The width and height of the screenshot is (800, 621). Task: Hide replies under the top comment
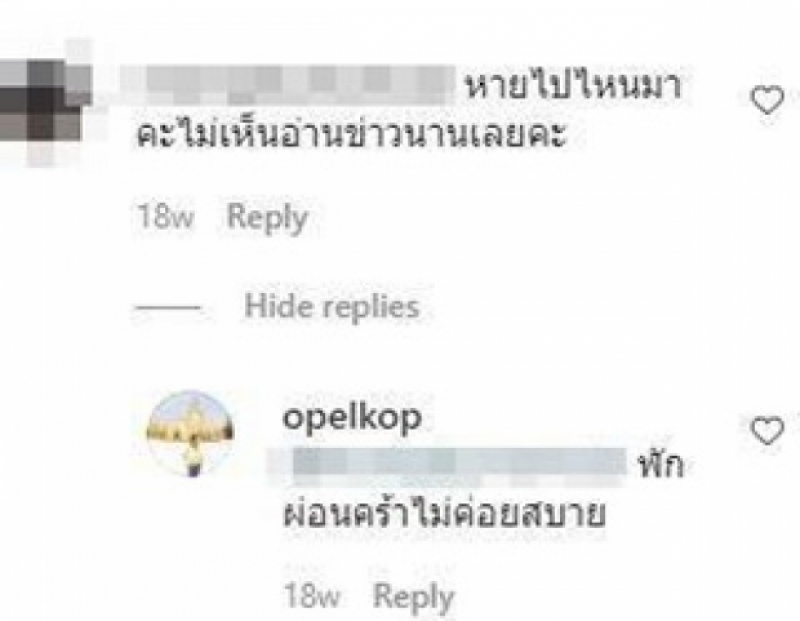click(x=332, y=307)
